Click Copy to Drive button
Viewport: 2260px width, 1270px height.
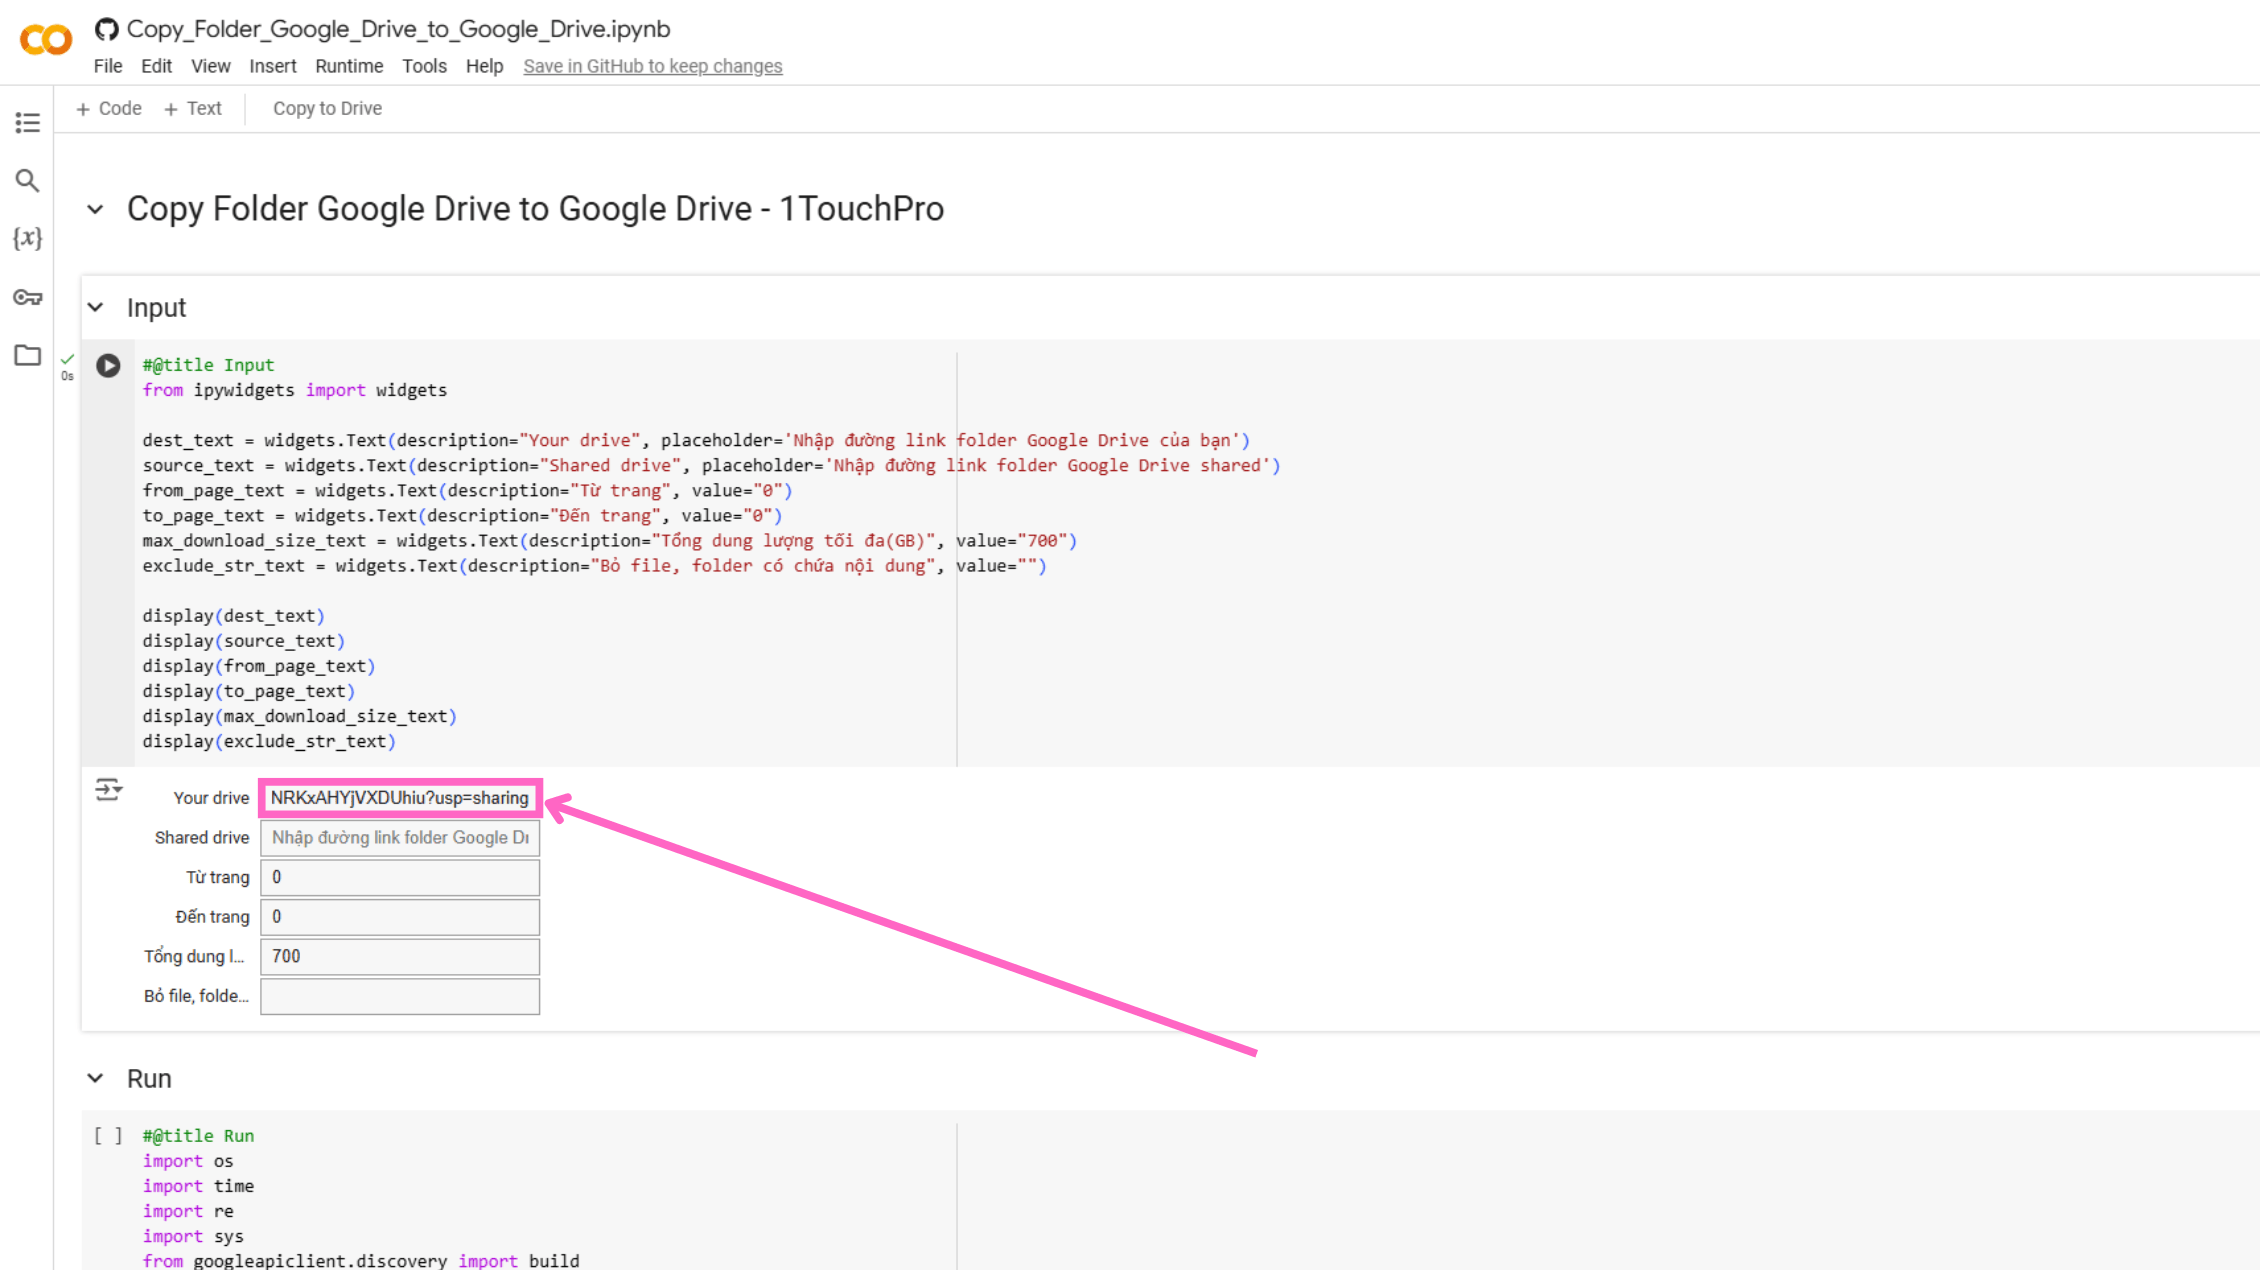327,108
